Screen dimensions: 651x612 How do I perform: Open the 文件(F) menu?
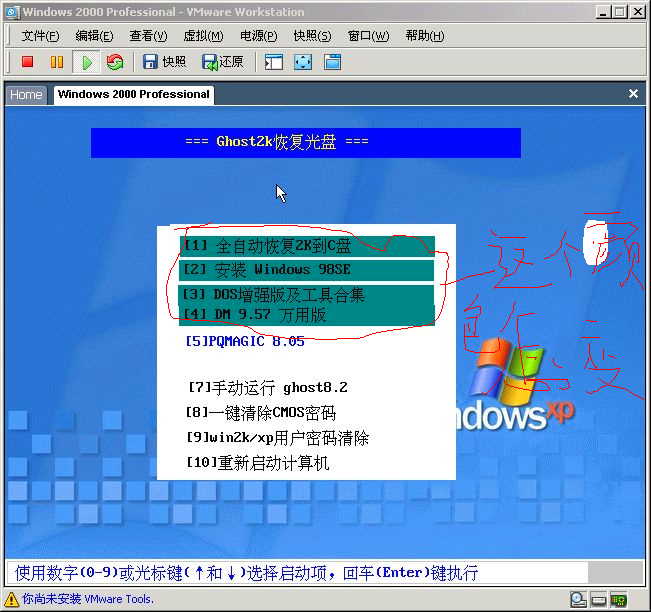pyautogui.click(x=40, y=36)
